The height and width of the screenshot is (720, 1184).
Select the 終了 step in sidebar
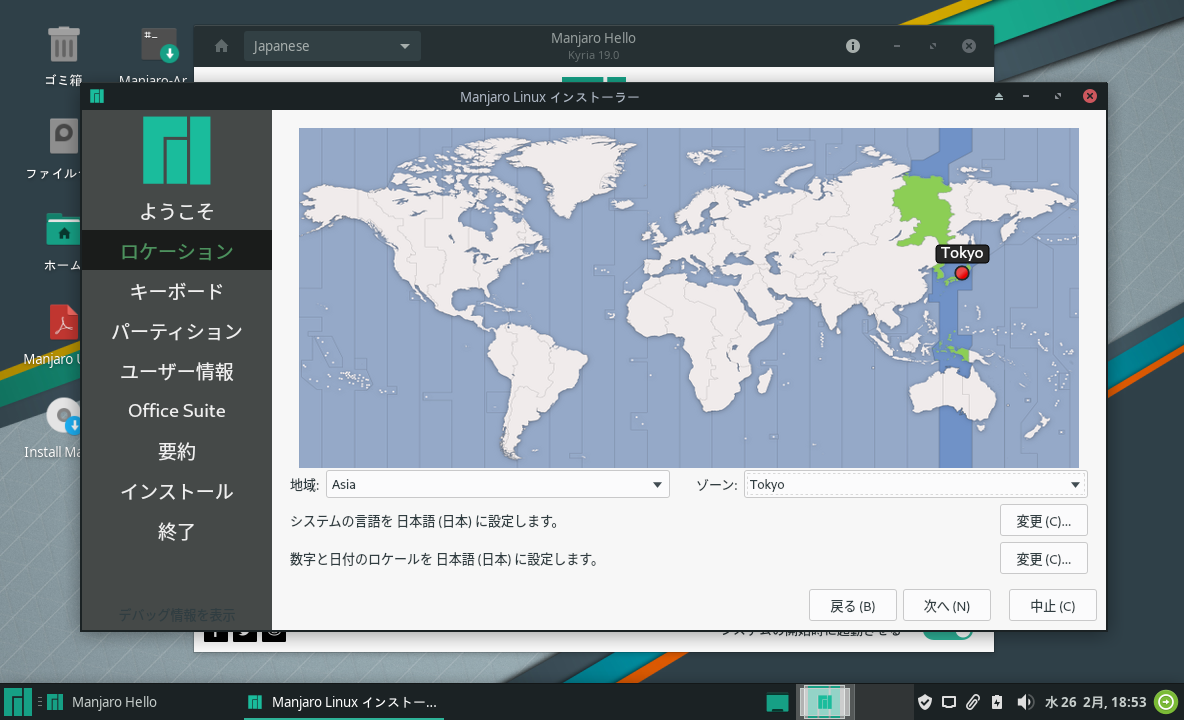click(177, 531)
